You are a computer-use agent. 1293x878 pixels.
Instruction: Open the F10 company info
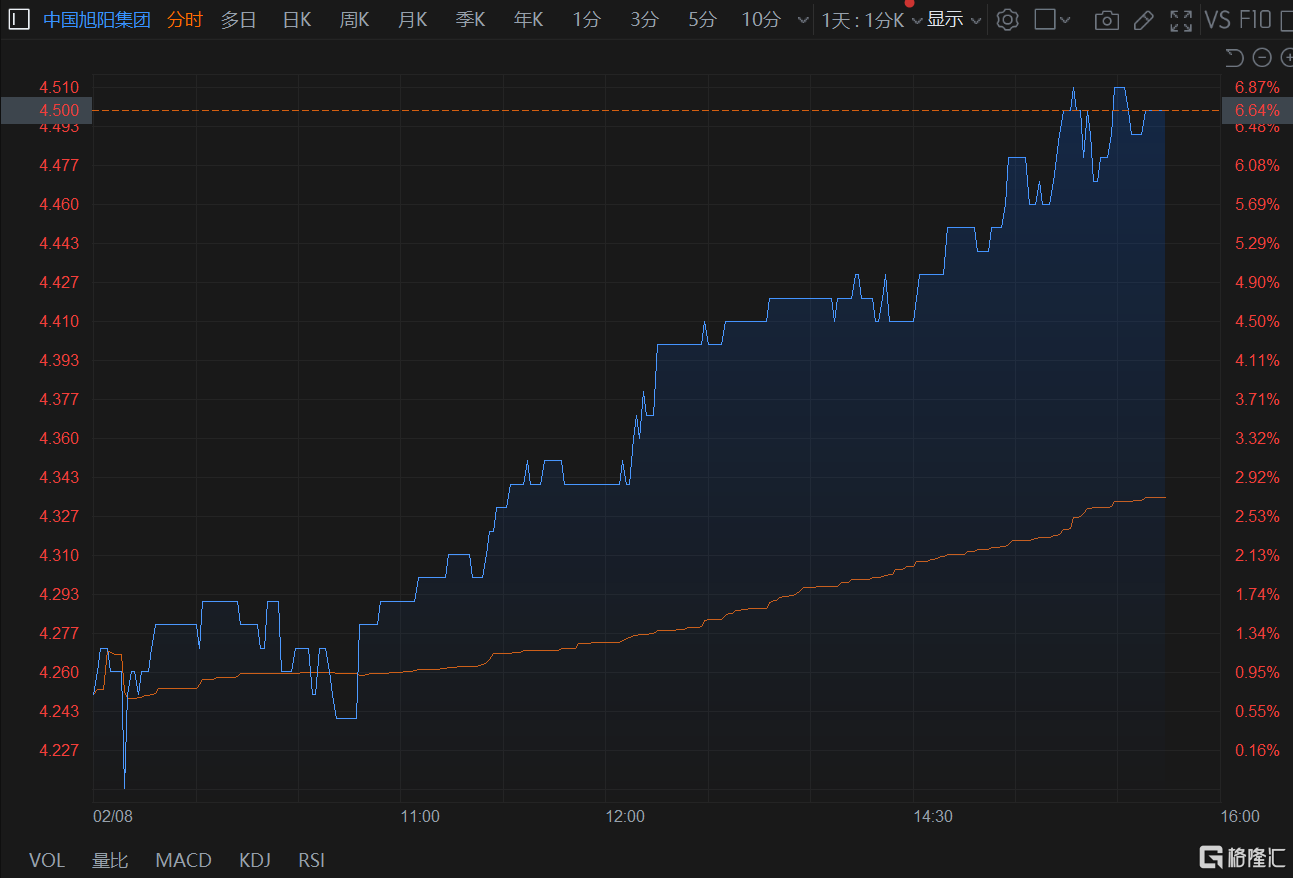pos(1255,20)
